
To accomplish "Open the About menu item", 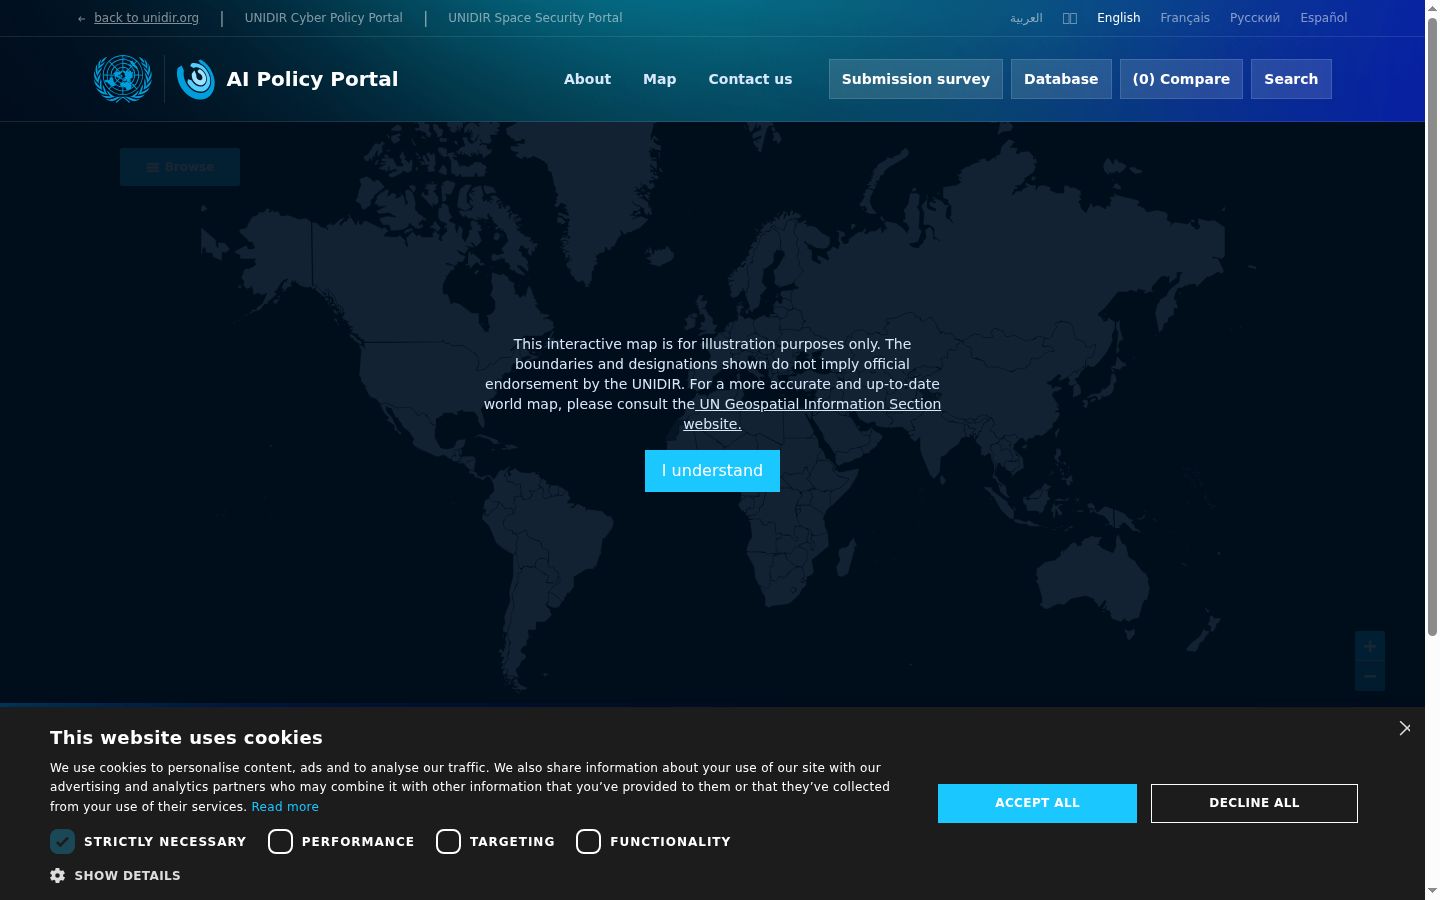I will pos(587,79).
